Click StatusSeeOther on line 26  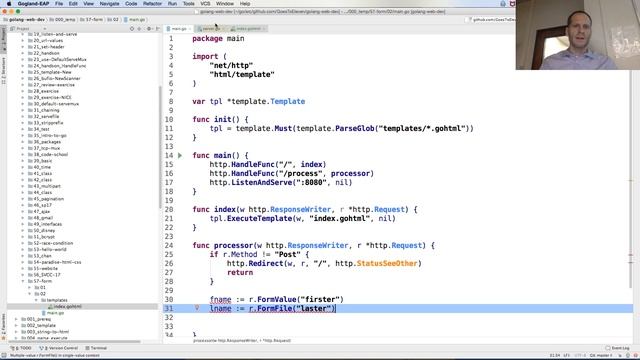387,263
